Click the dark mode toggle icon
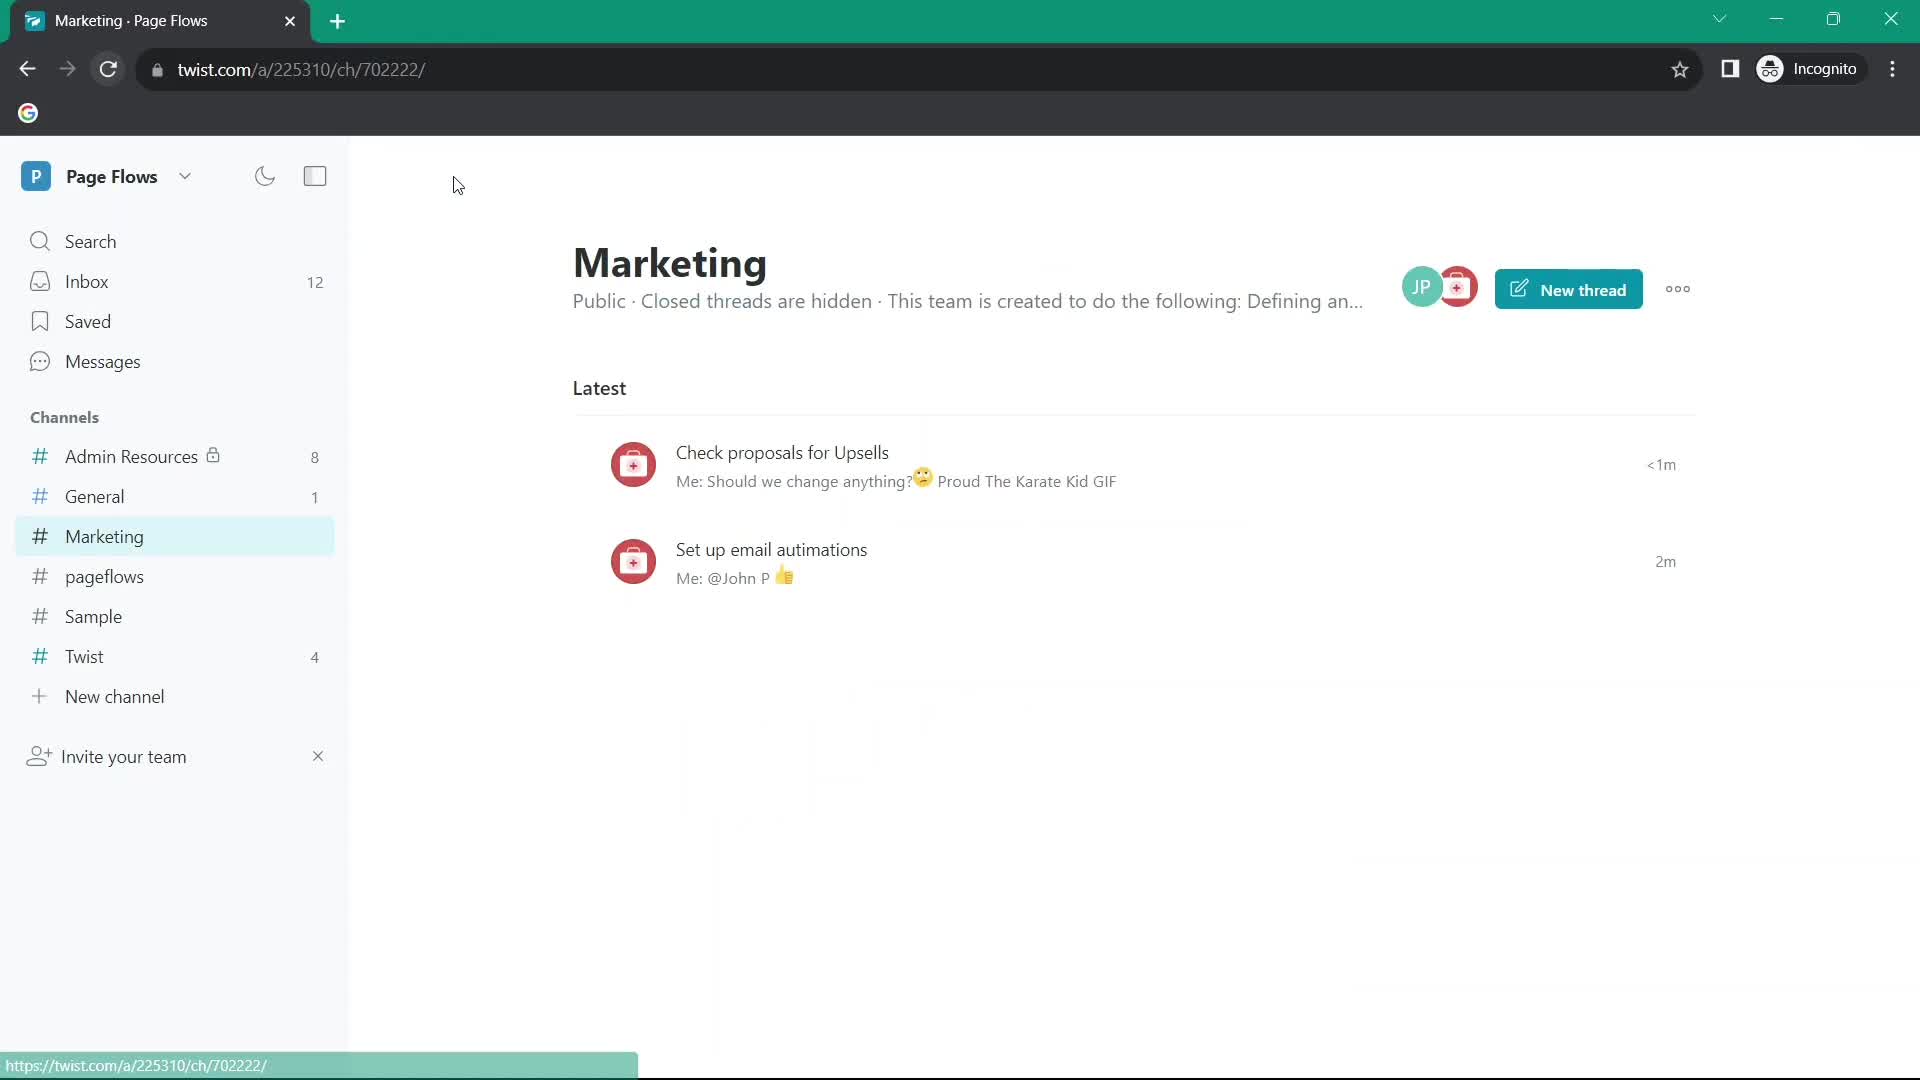The image size is (1920, 1080). (x=265, y=175)
